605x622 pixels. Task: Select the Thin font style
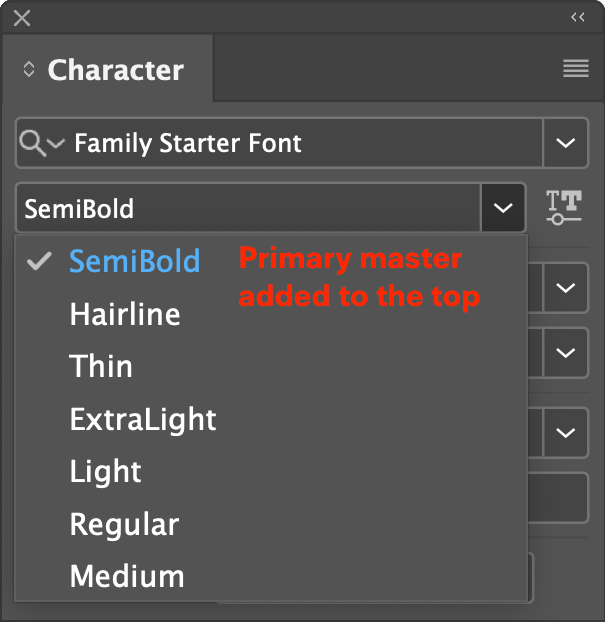click(x=101, y=366)
